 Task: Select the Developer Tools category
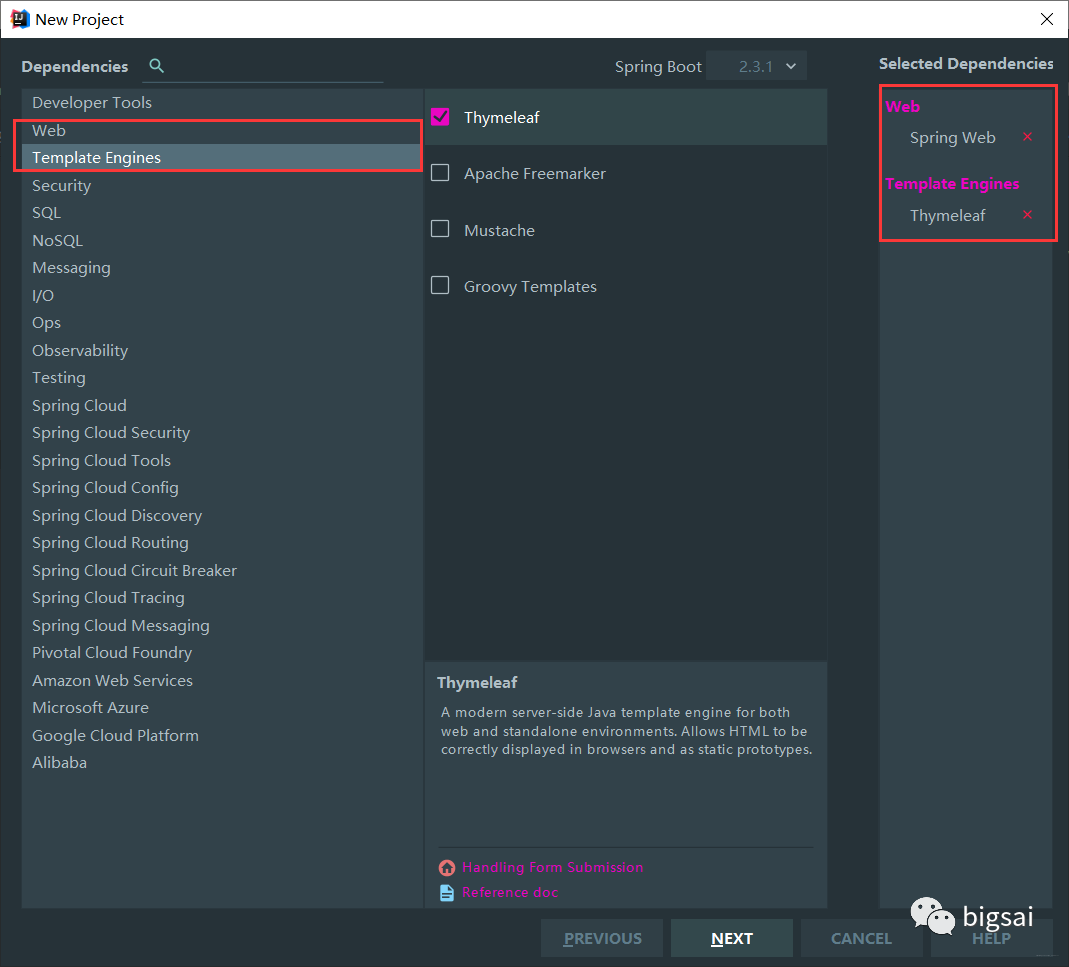click(222, 102)
